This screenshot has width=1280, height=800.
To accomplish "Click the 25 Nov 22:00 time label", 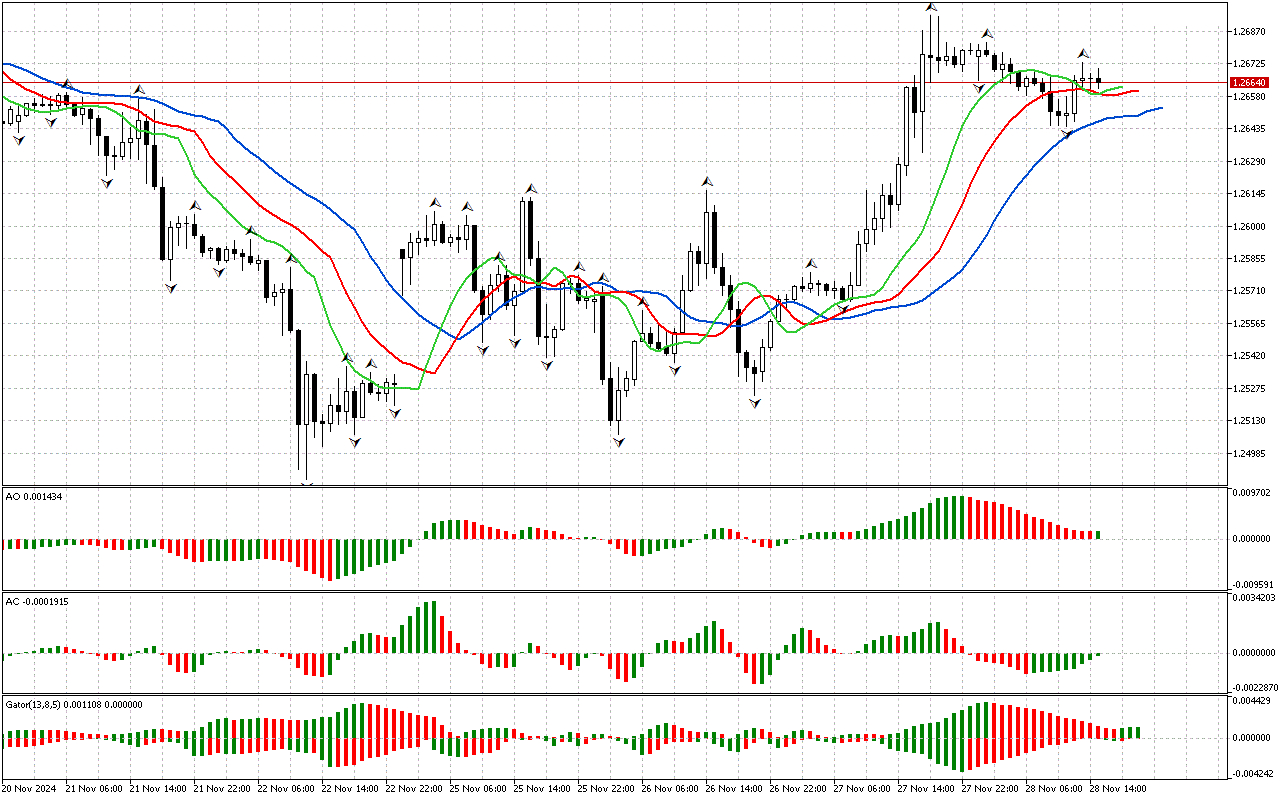I will (606, 788).
